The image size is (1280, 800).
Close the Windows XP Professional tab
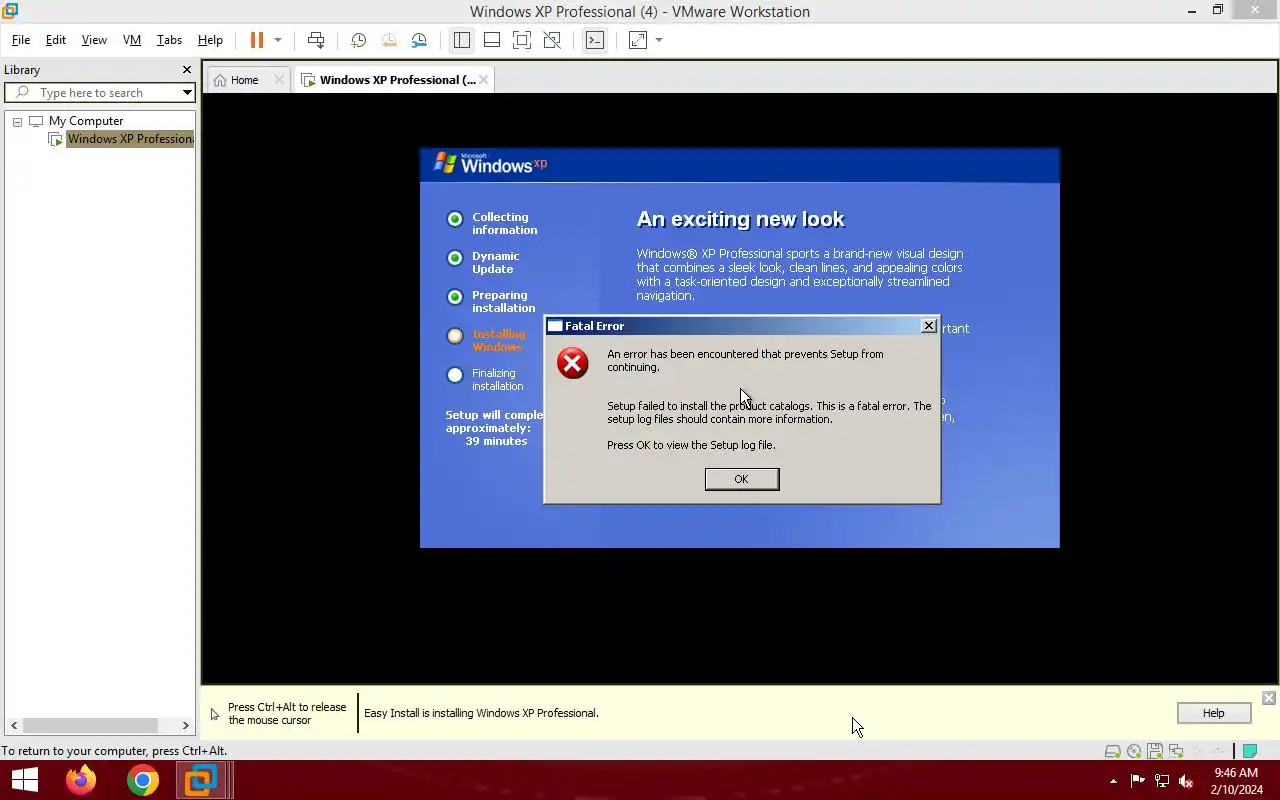point(484,80)
